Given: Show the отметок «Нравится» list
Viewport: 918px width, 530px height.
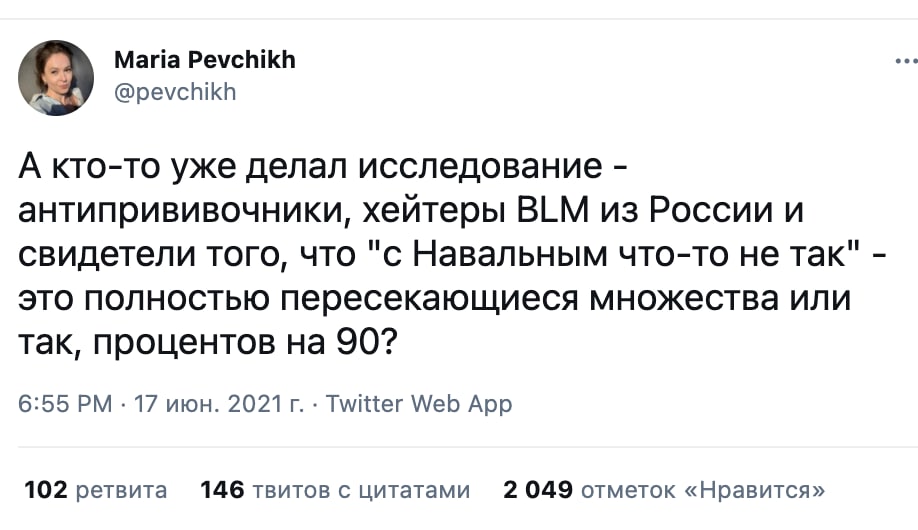Looking at the screenshot, I should [x=703, y=490].
